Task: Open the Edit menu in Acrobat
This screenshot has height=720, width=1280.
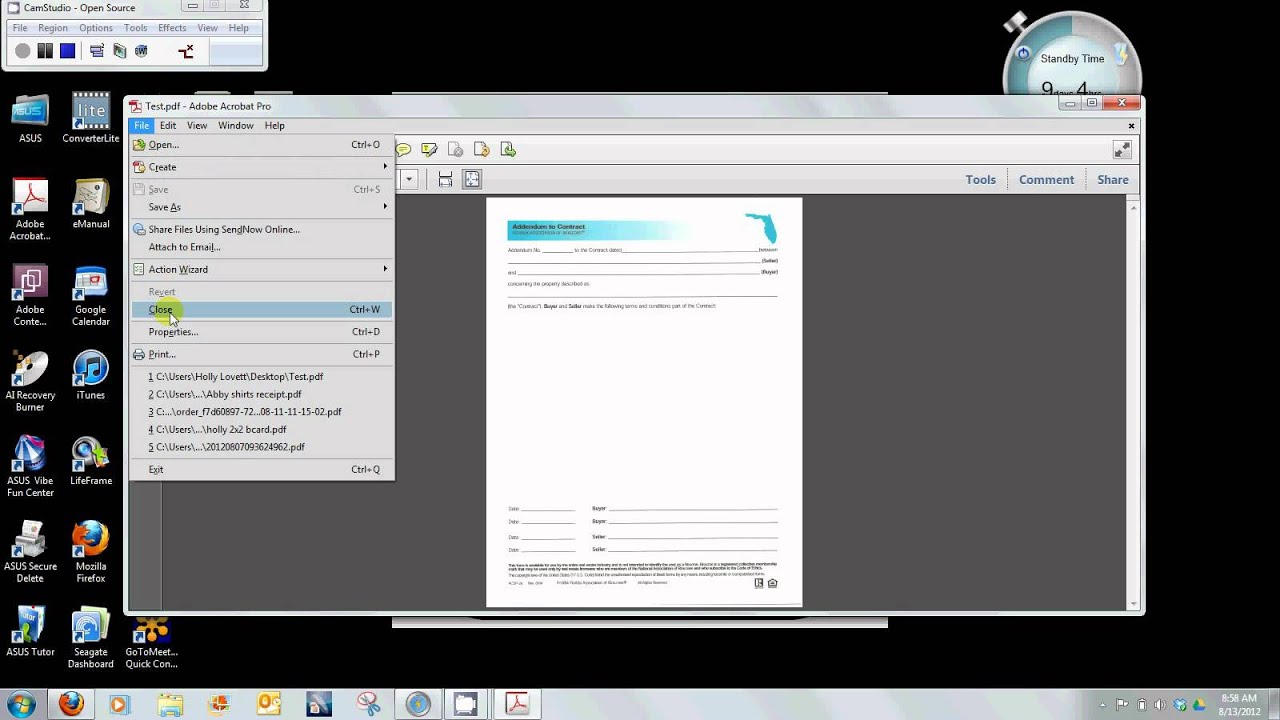Action: click(168, 126)
